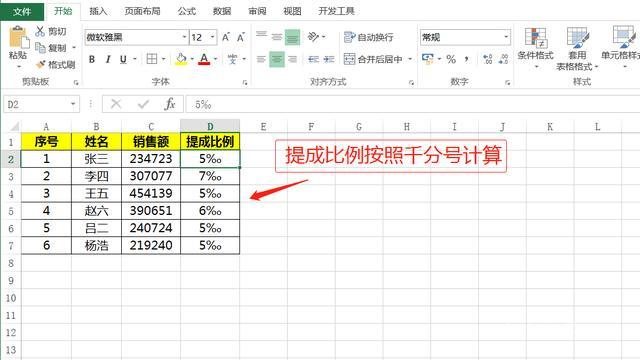Switch to the 开发工具 Developer tab
This screenshot has width=640, height=360.
click(336, 11)
